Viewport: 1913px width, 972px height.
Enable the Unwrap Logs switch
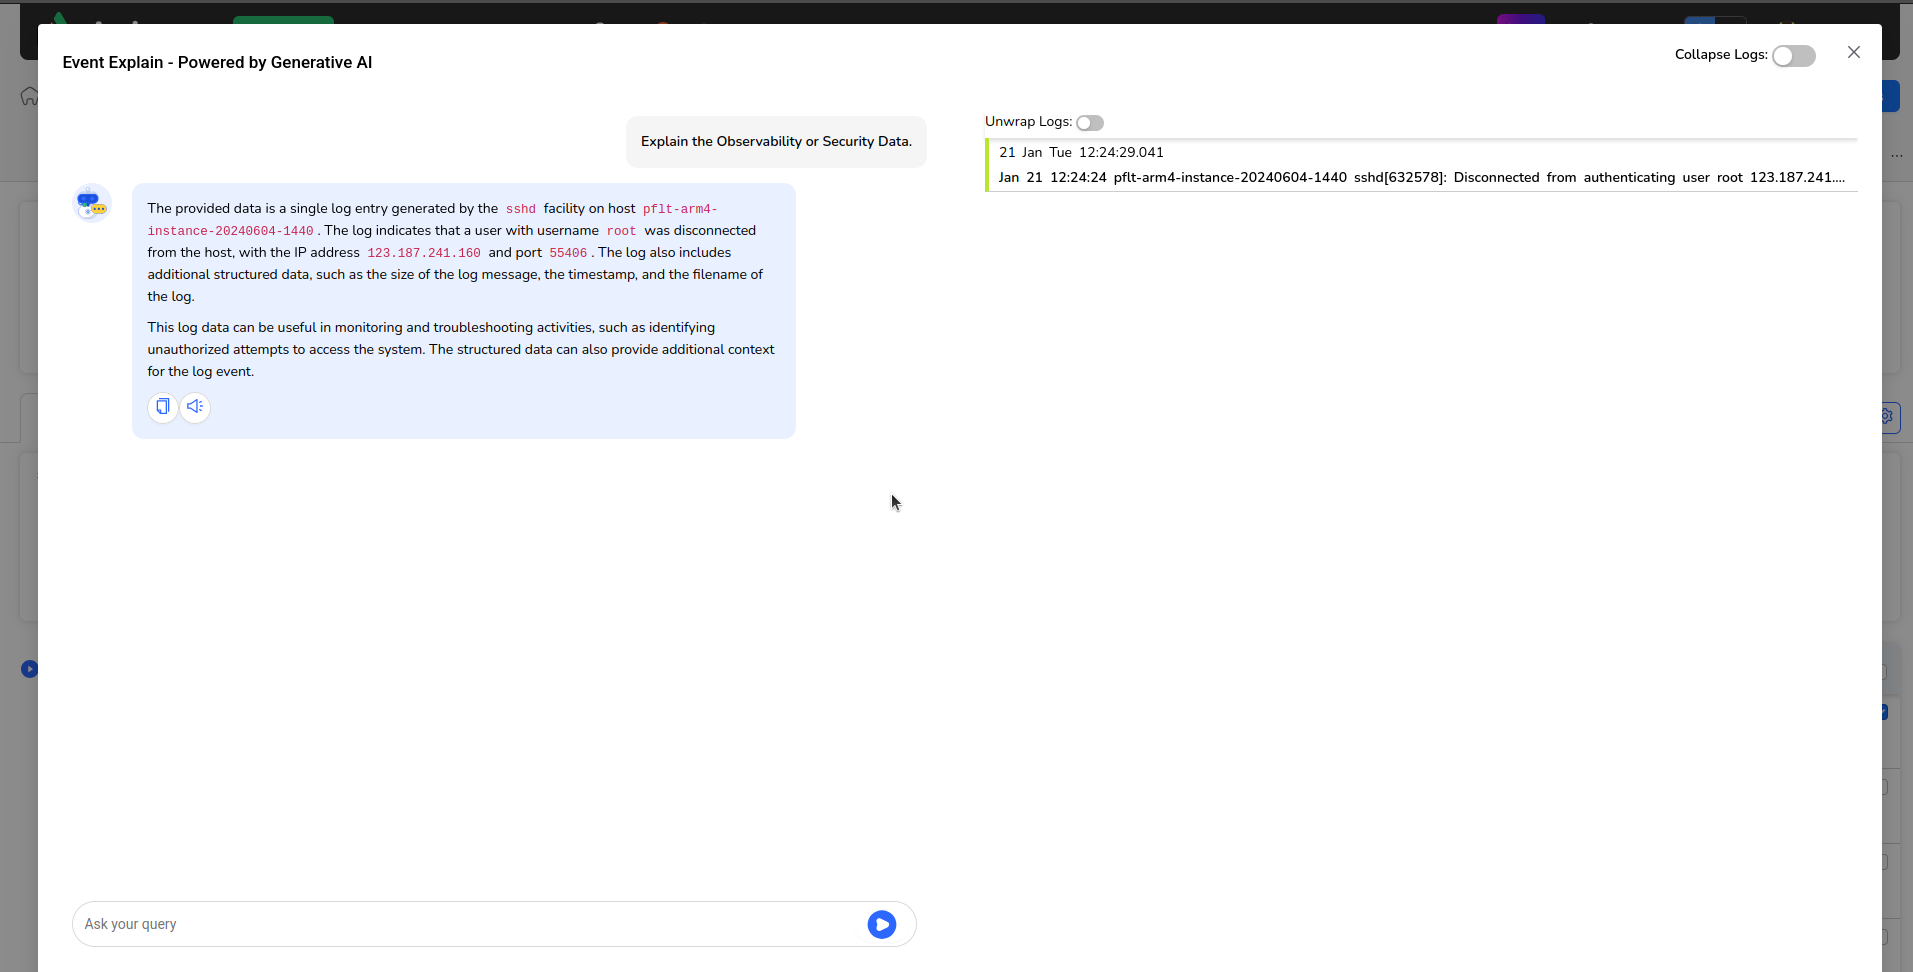pyautogui.click(x=1089, y=123)
